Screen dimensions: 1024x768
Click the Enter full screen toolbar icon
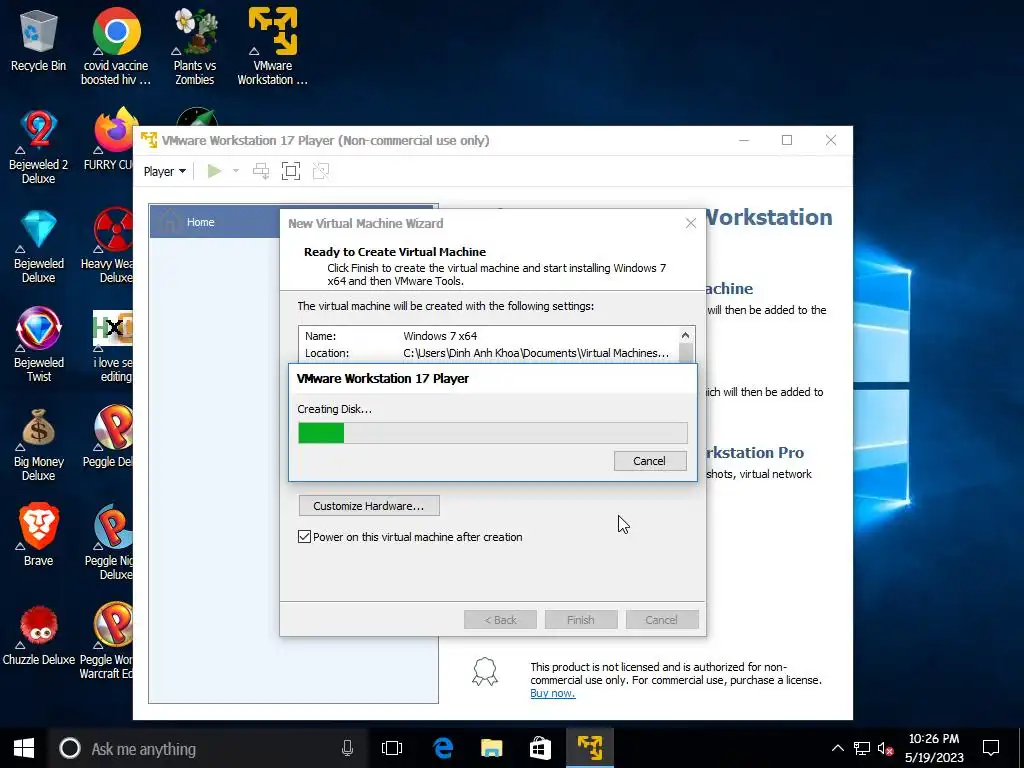click(291, 171)
